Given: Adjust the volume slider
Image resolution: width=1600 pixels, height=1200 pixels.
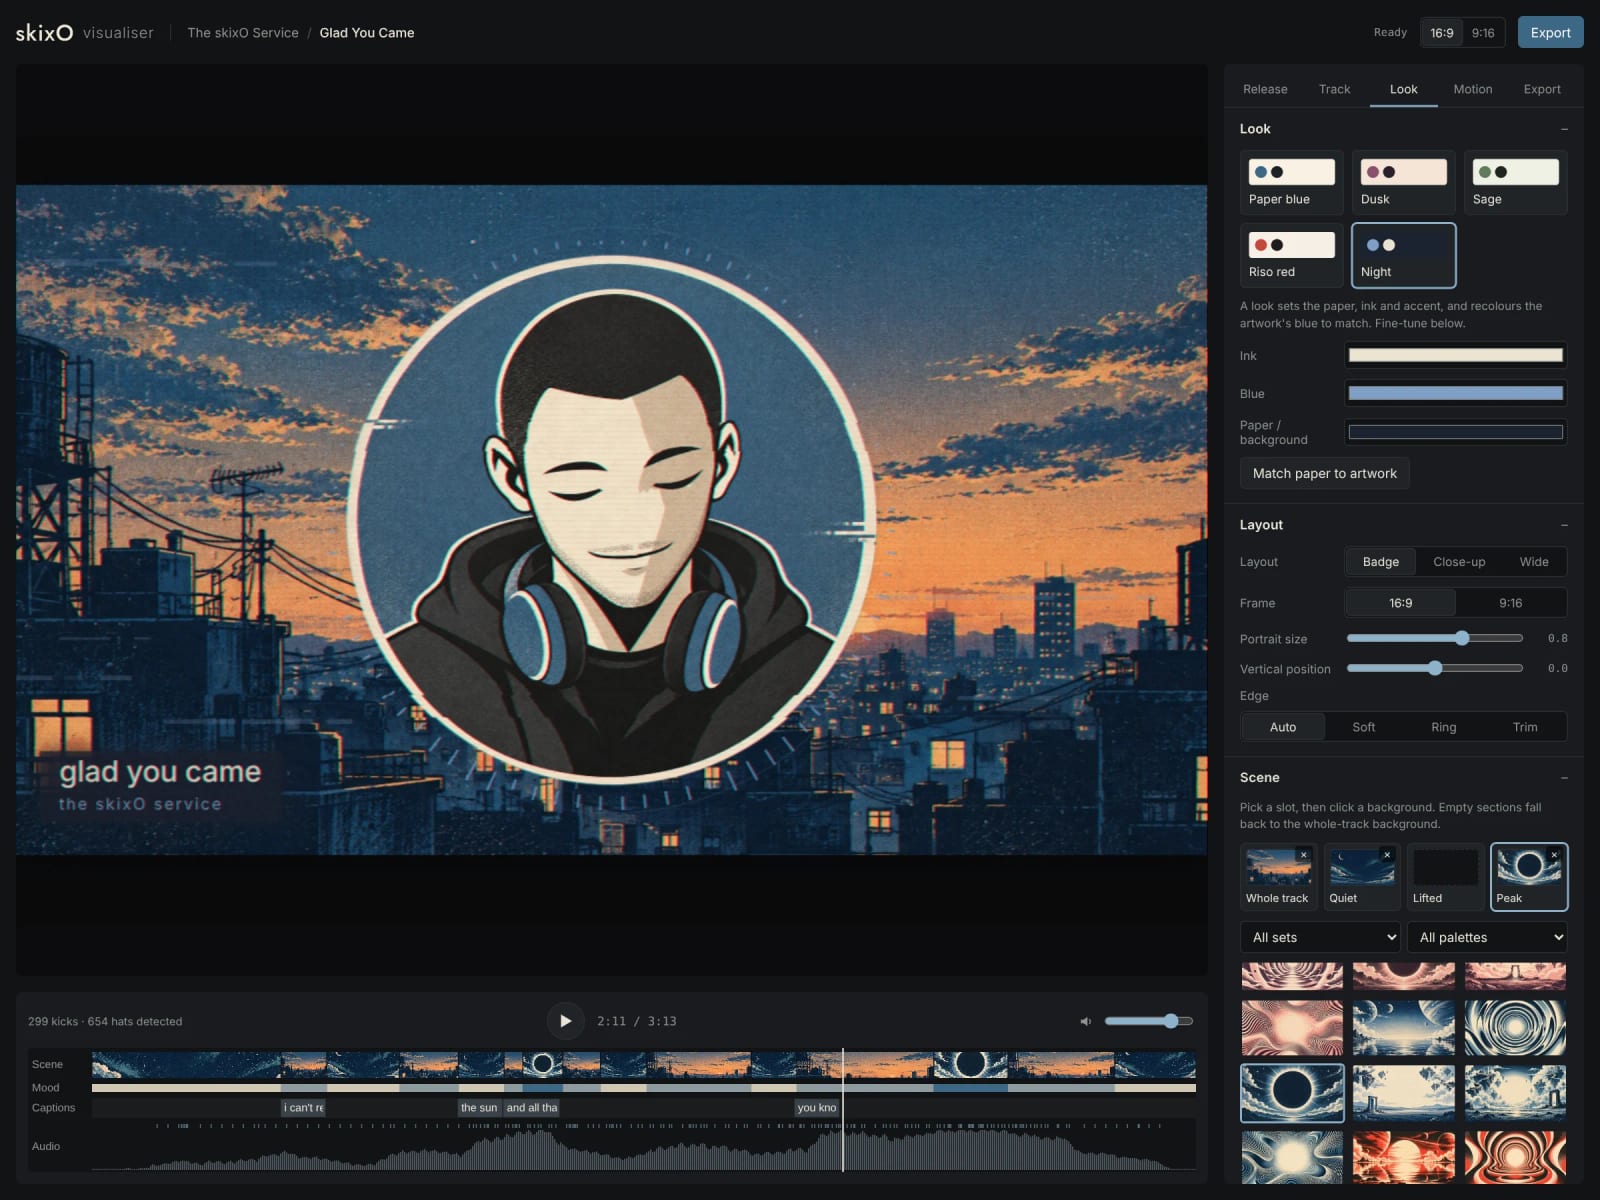Looking at the screenshot, I should tap(1148, 1021).
